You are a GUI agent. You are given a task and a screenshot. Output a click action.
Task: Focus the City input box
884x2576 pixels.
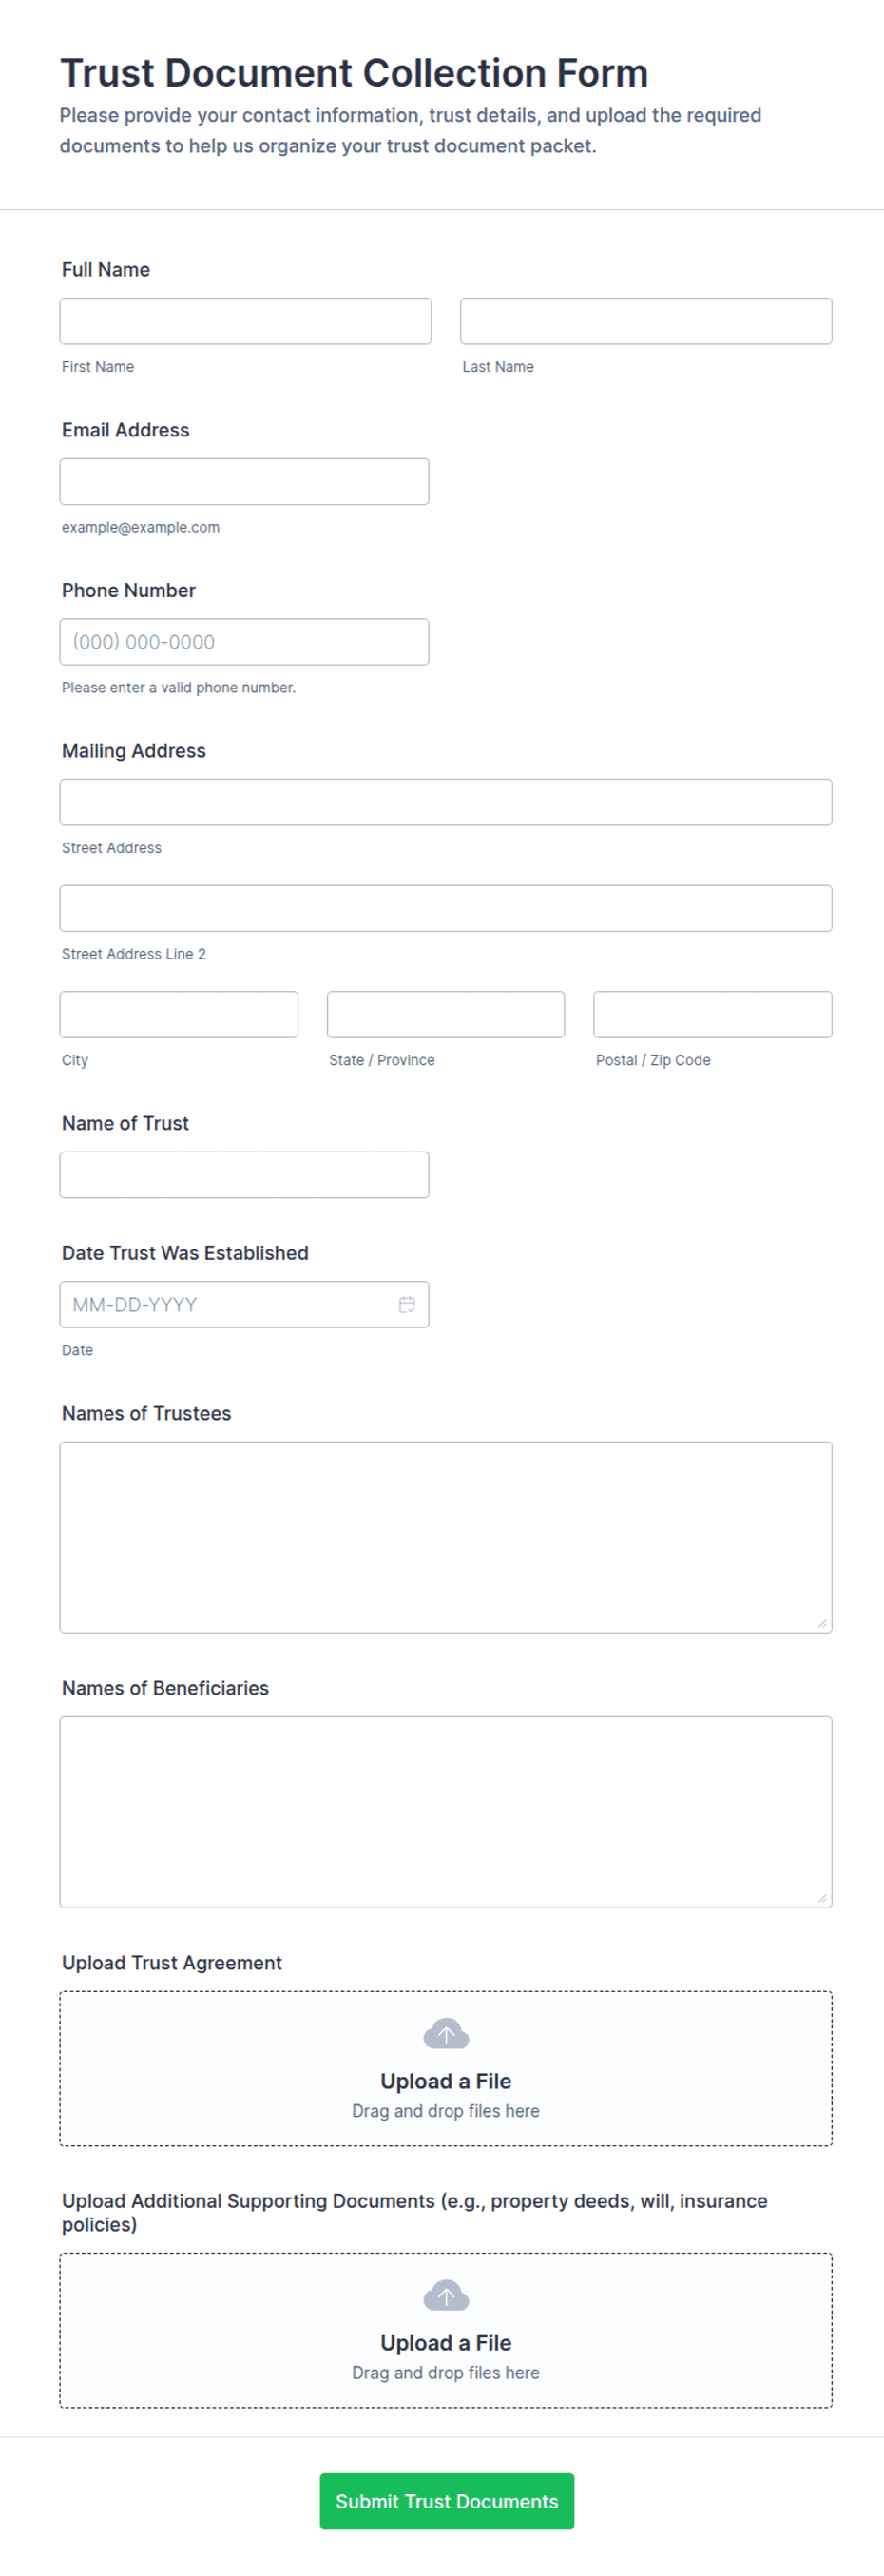tap(179, 1014)
